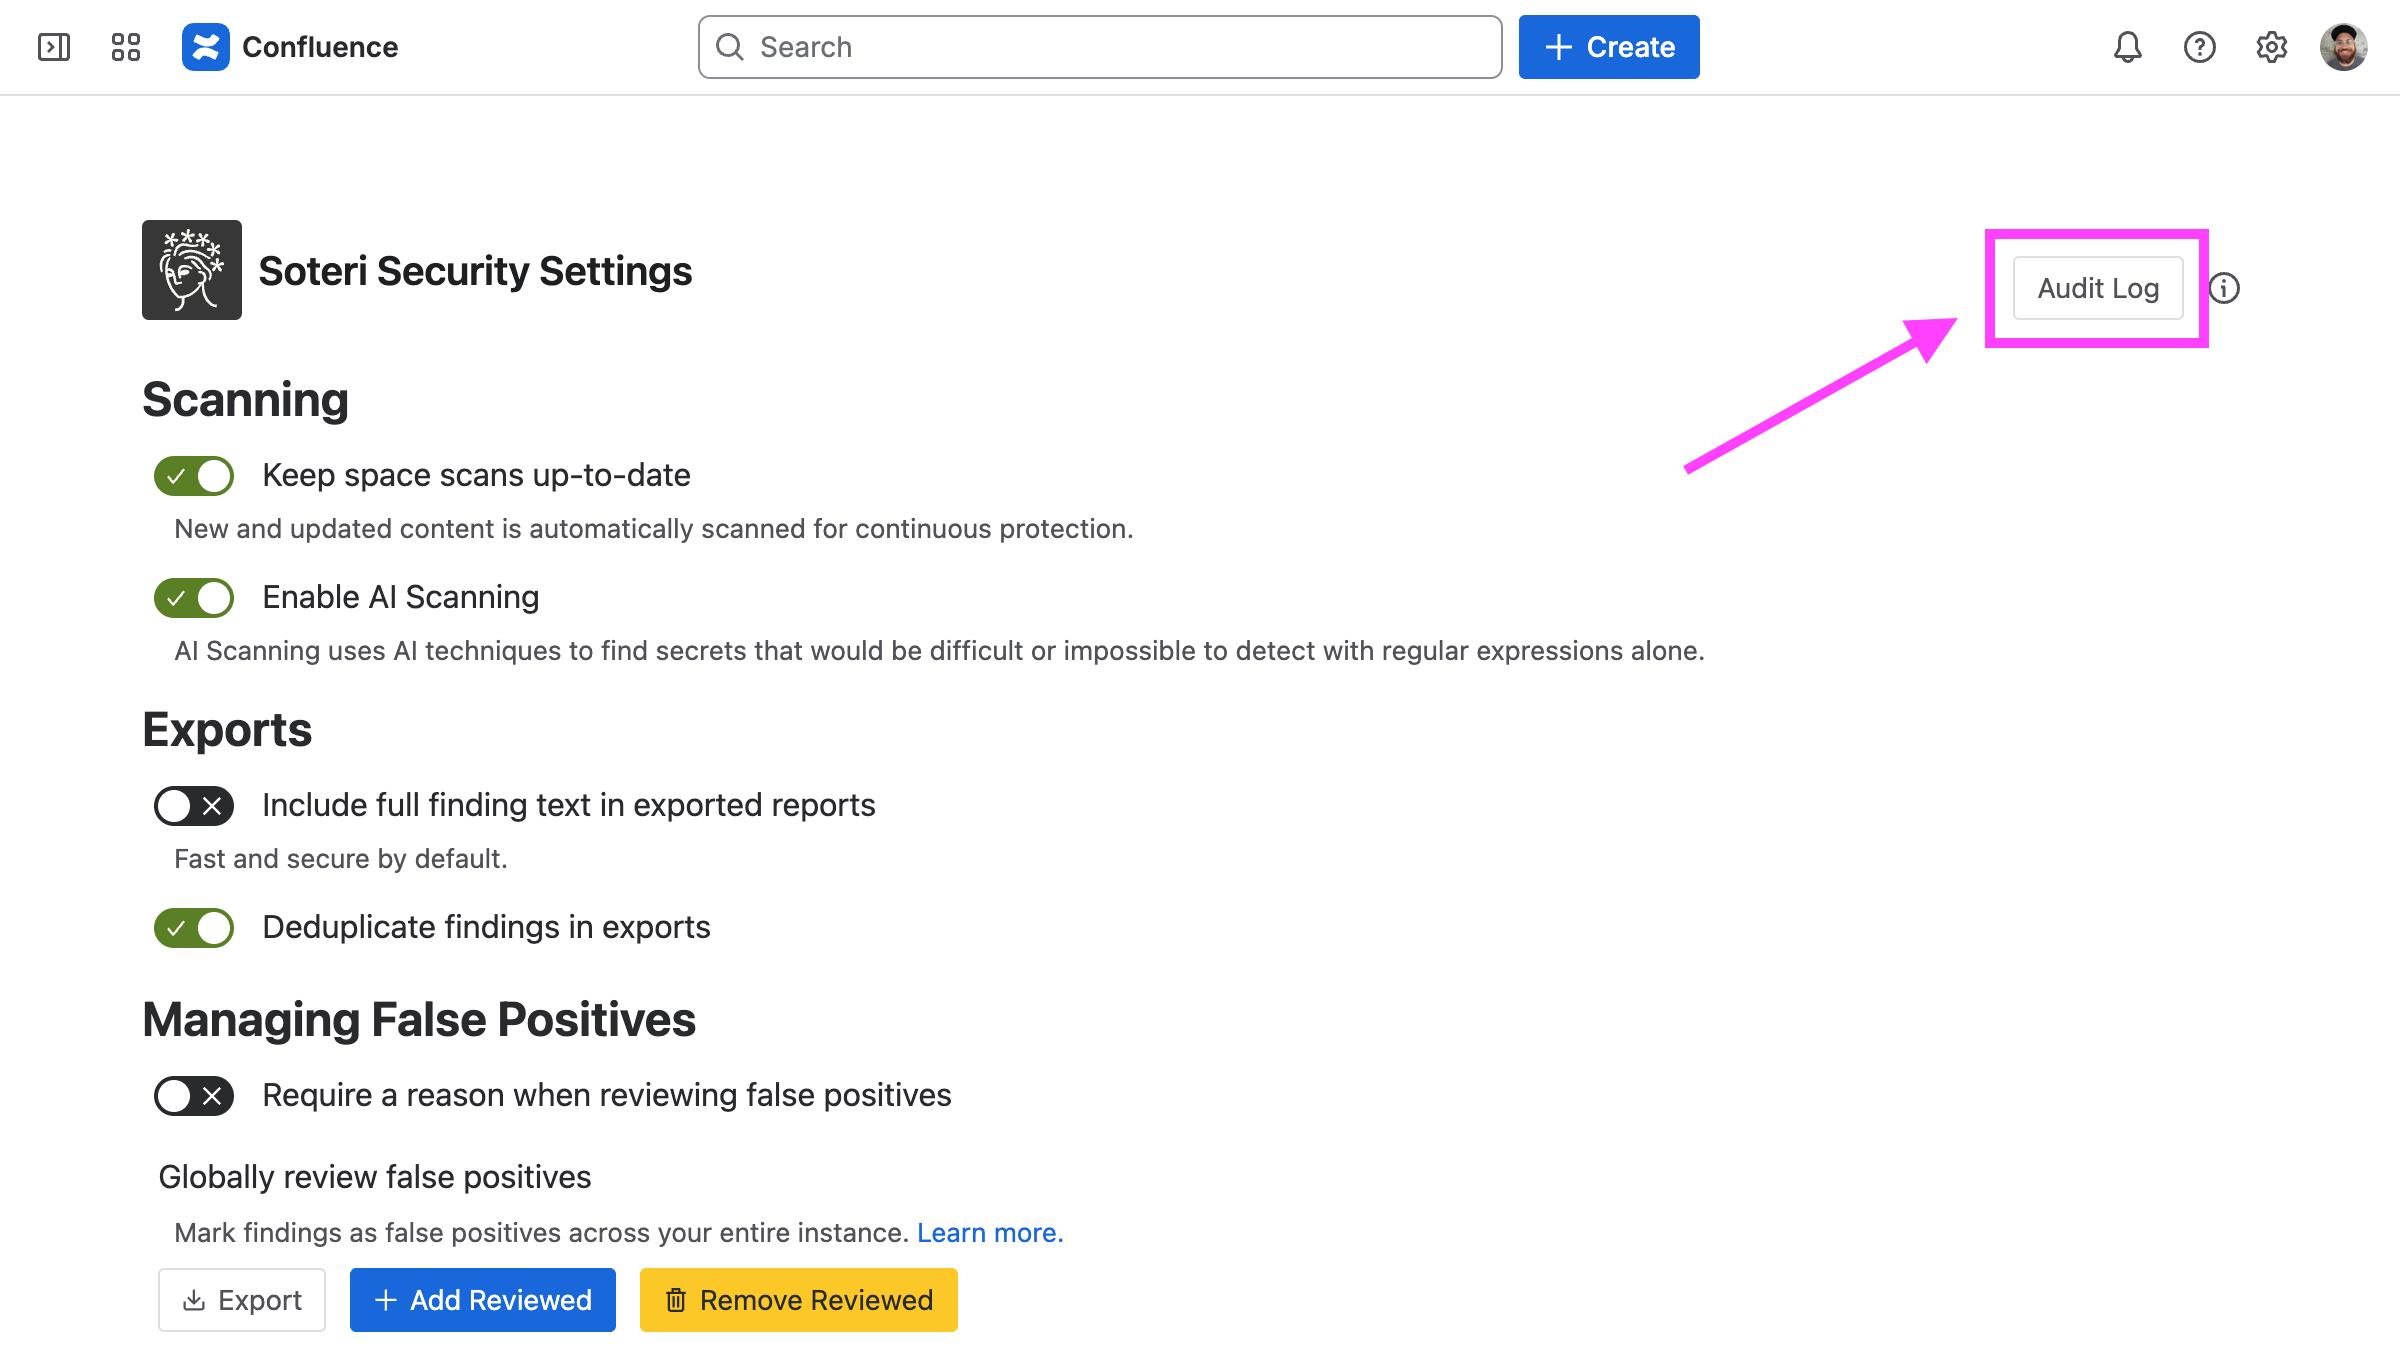Click the magnifier icon in Search
The height and width of the screenshot is (1356, 2400).
click(x=730, y=47)
